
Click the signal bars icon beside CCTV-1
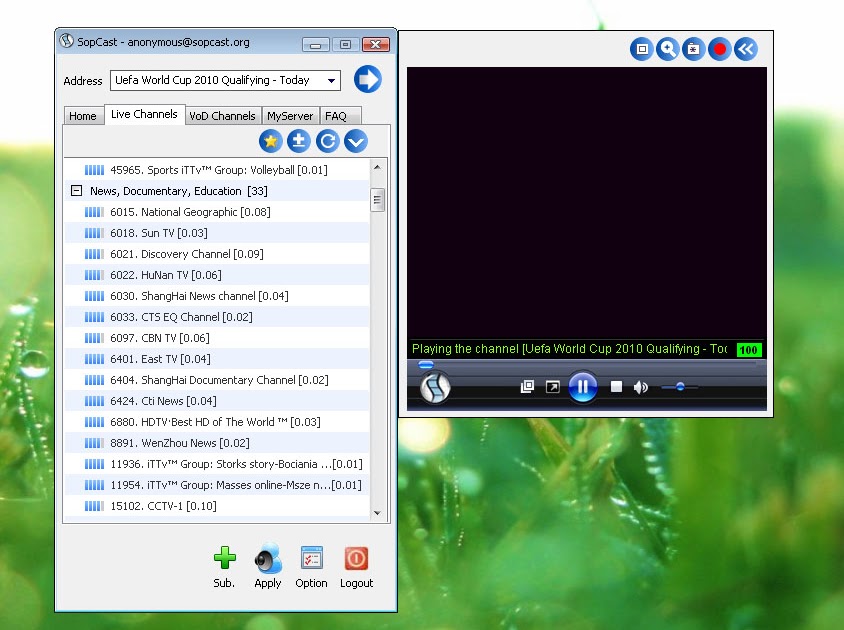click(94, 506)
